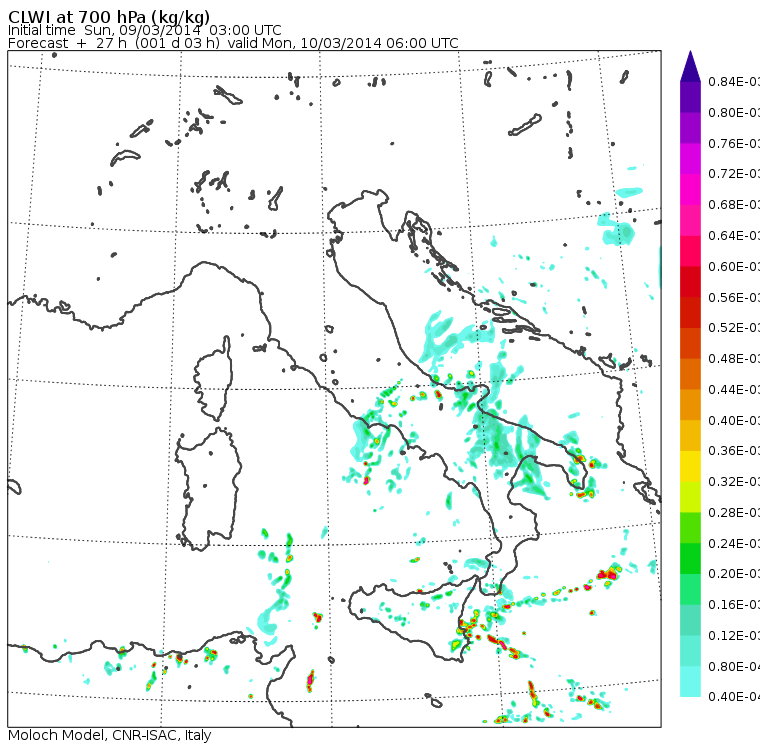Image resolution: width=760 pixels, height=749 pixels.
Task: Select the magenta band between 0.72E-03 and 0.76E-03
Action: (690, 159)
